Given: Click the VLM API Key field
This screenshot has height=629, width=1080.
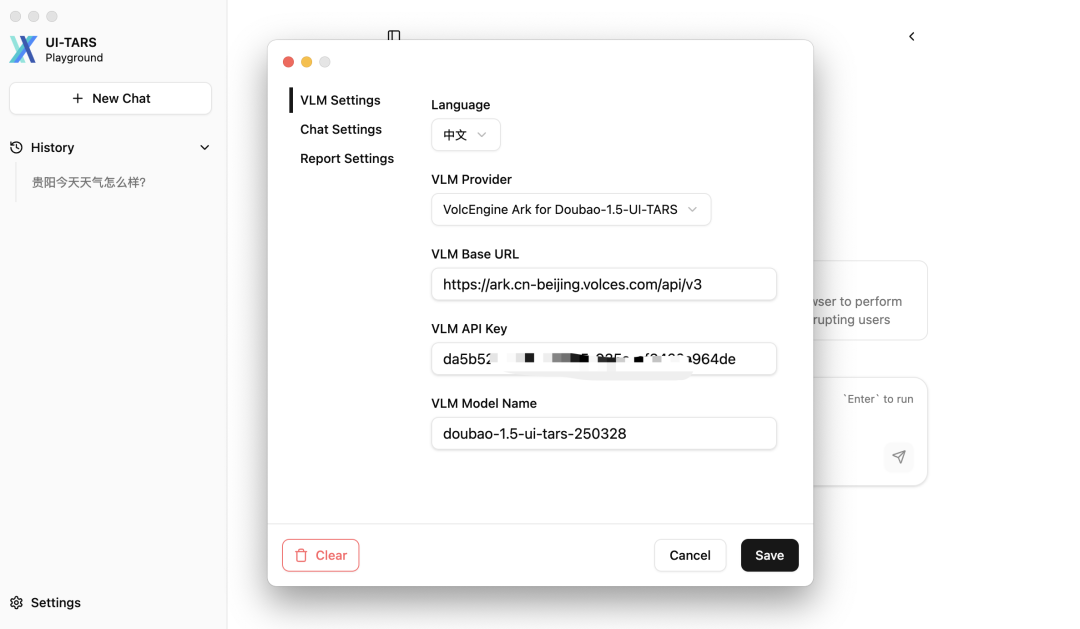Looking at the screenshot, I should pos(604,359).
